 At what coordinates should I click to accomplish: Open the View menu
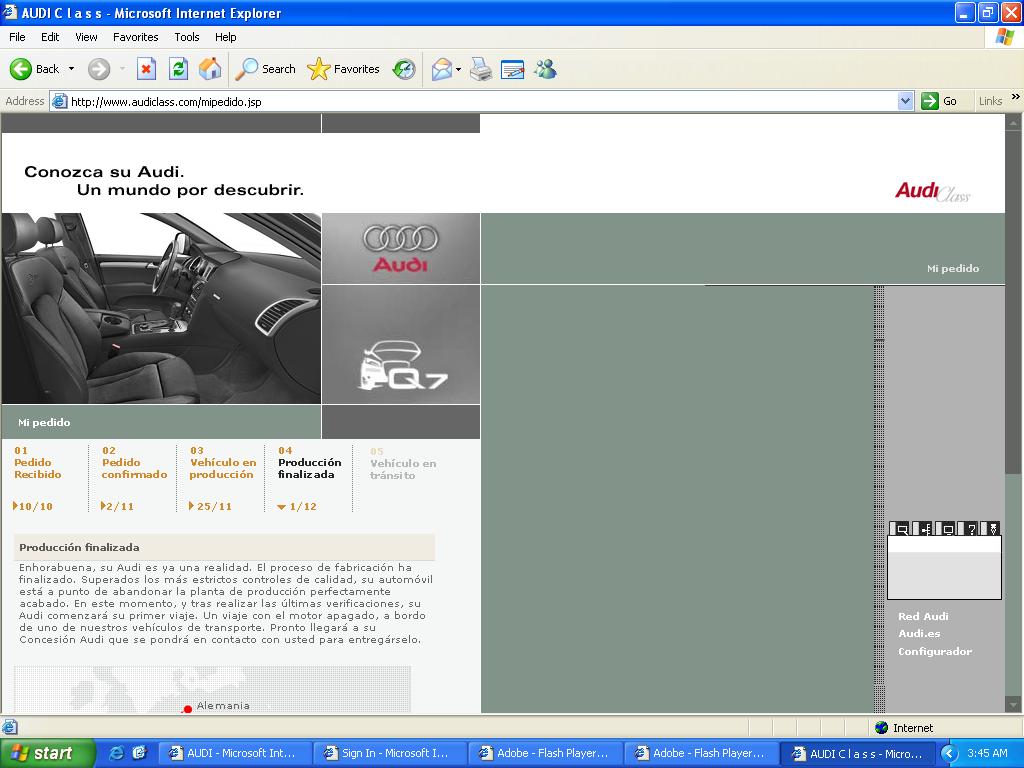(x=86, y=37)
